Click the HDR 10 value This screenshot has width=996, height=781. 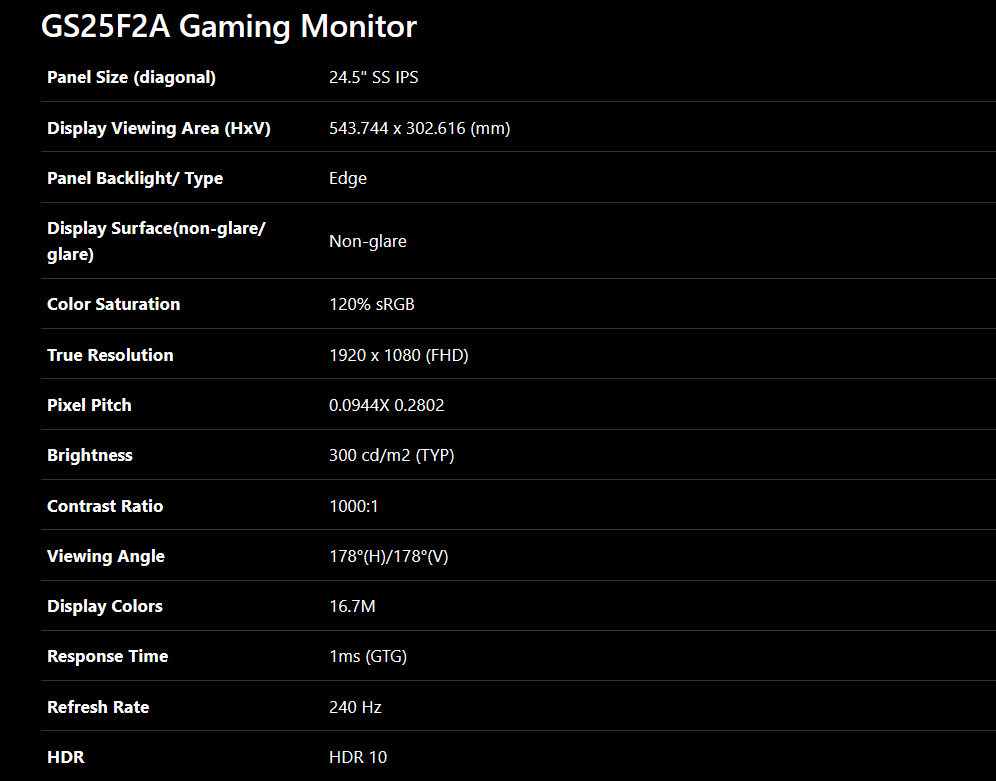[357, 757]
